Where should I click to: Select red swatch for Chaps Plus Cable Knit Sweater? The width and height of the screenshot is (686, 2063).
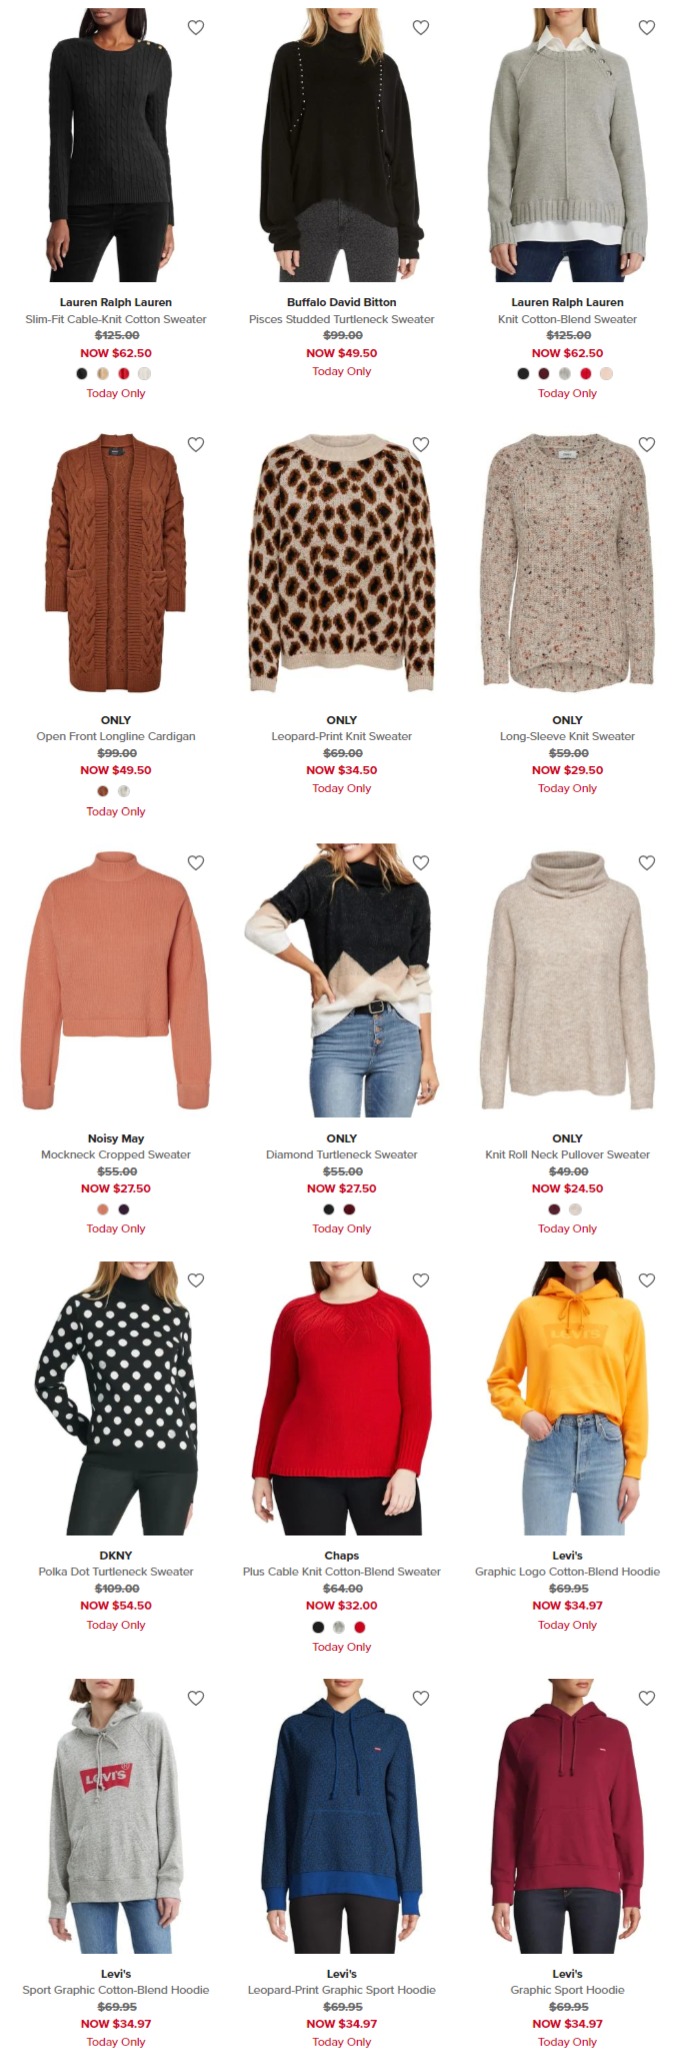pyautogui.click(x=360, y=1627)
